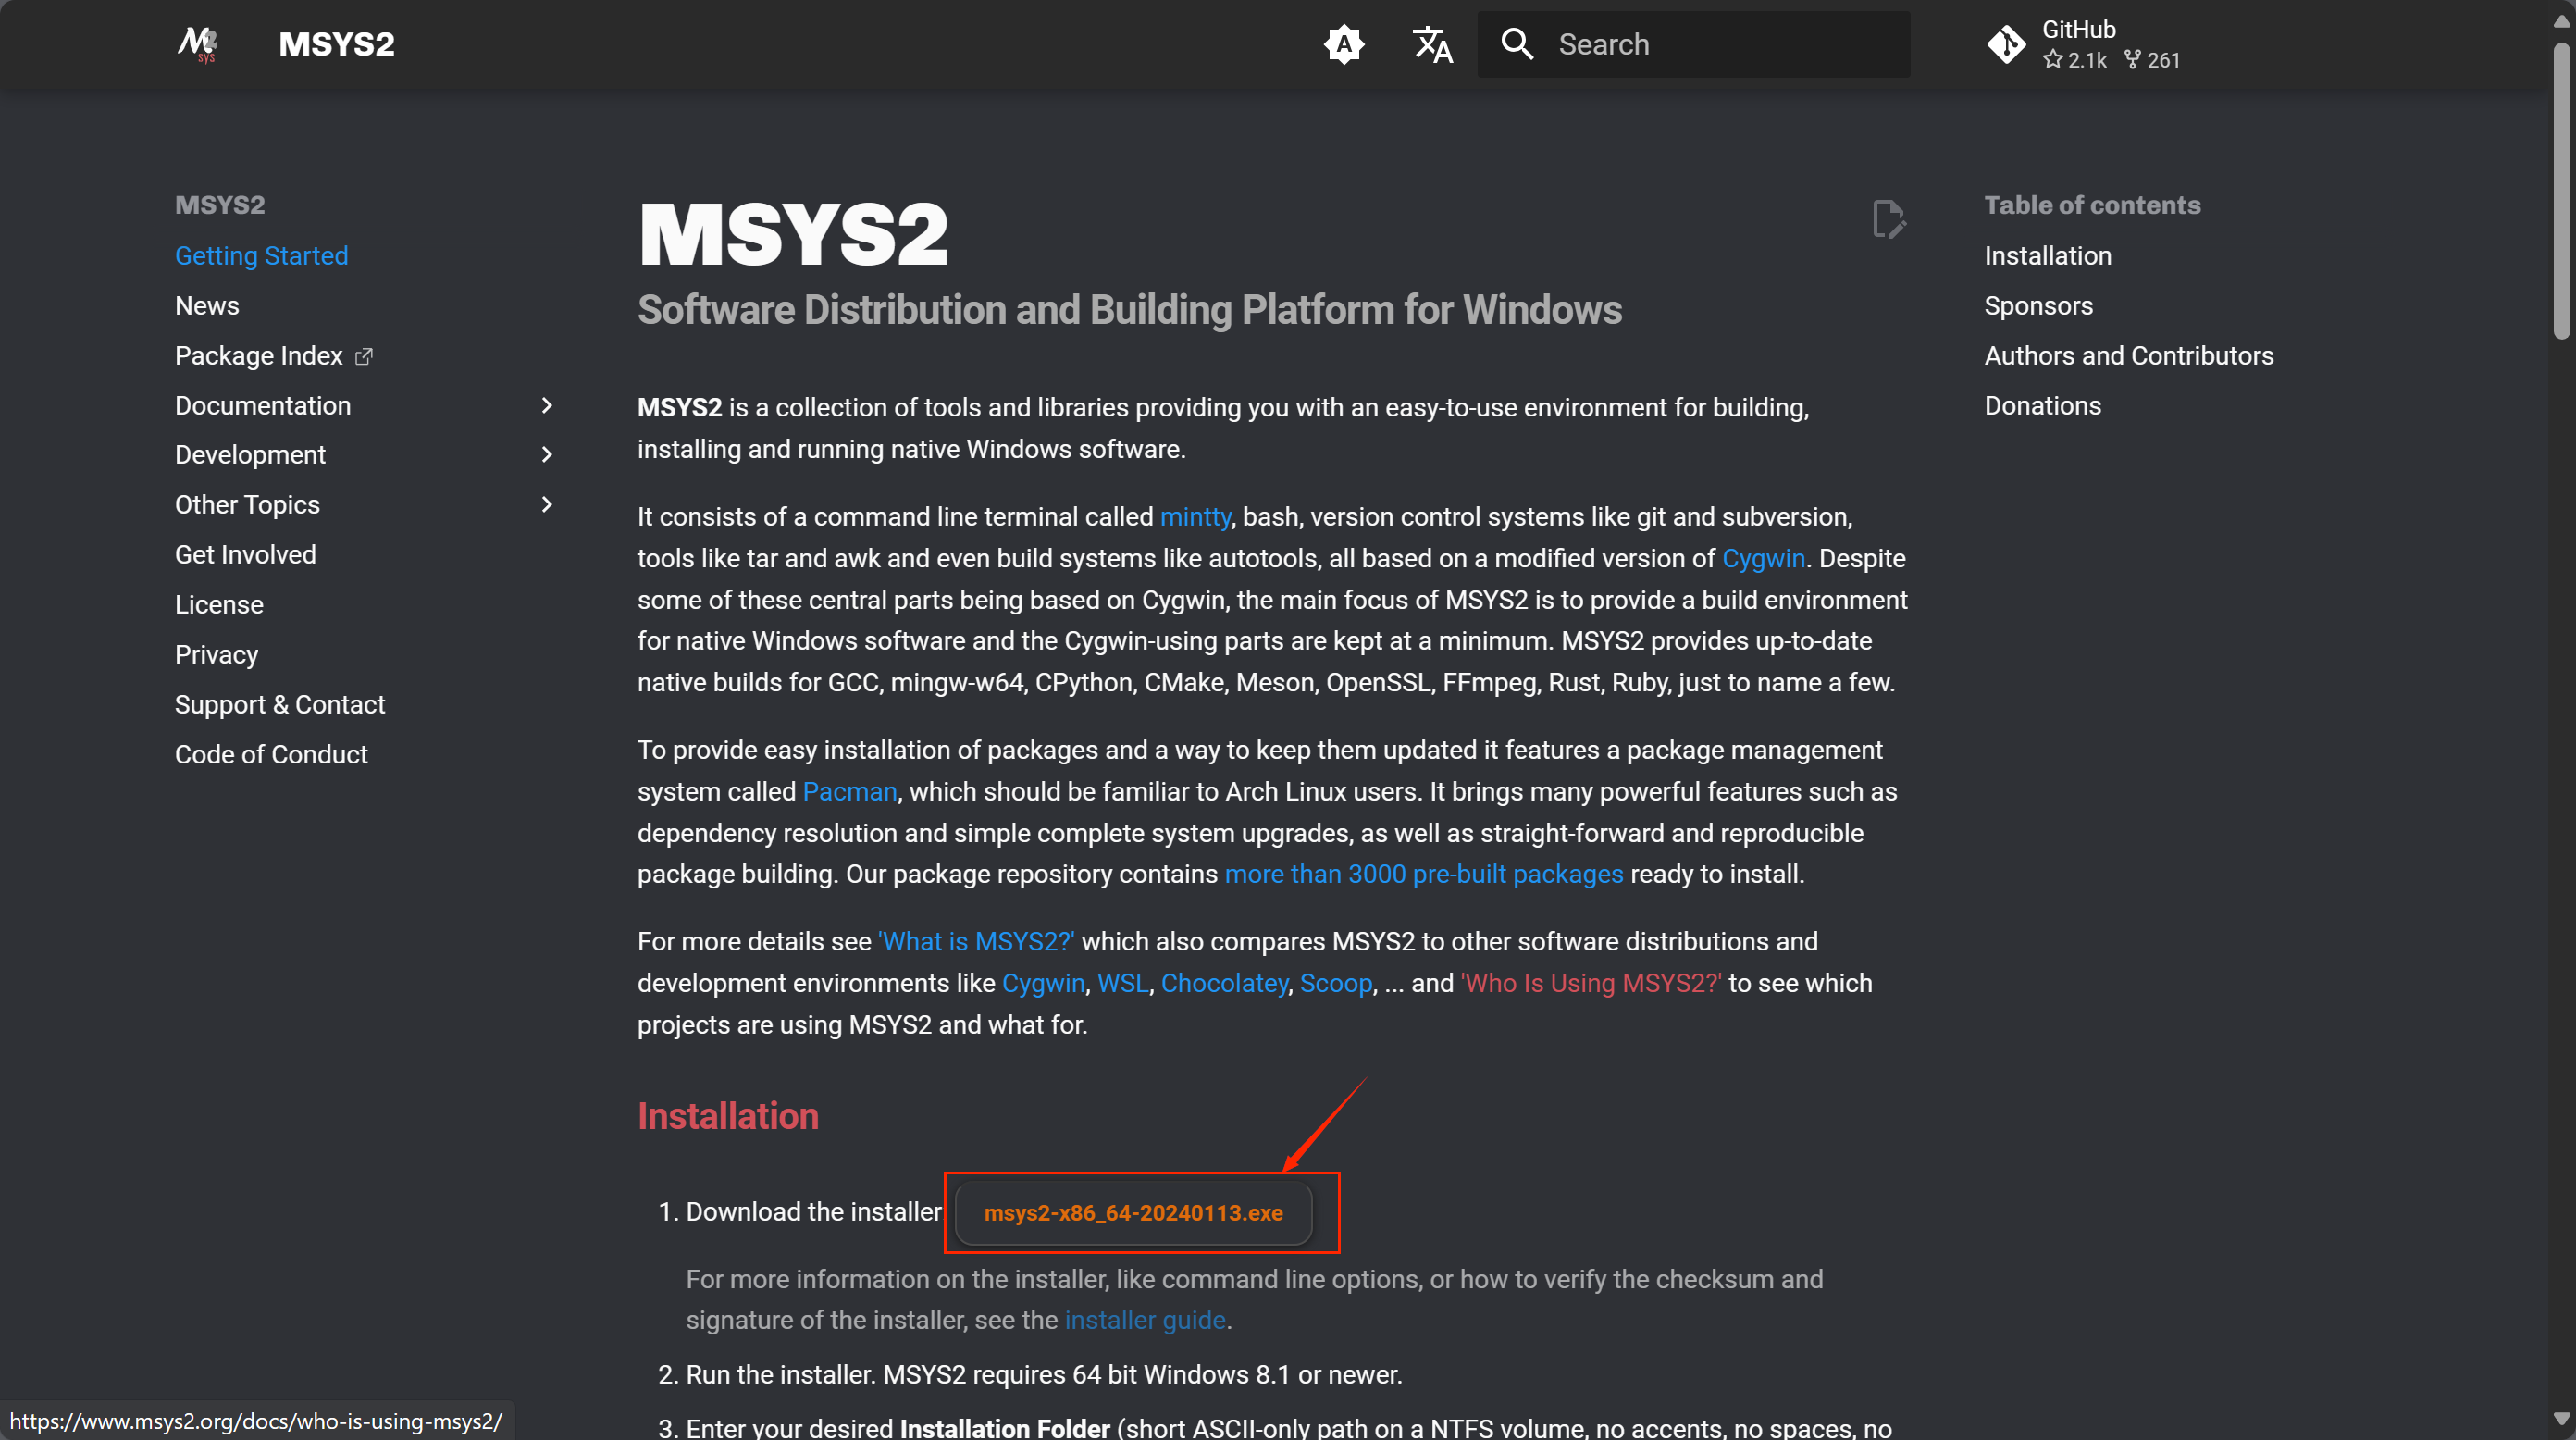Open the installer guide link
Viewport: 2576px width, 1440px height.
pyautogui.click(x=1144, y=1320)
